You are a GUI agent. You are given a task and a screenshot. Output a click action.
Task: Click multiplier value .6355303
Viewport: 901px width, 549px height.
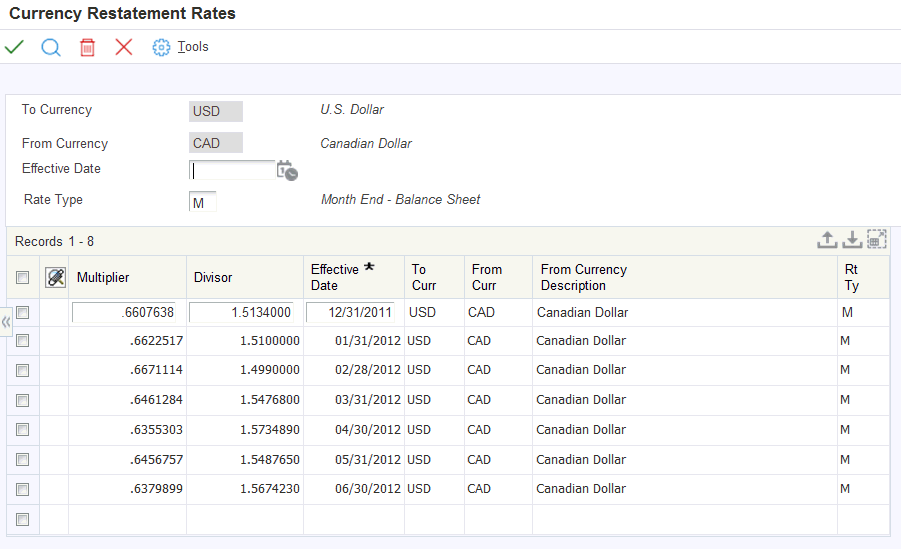tap(156, 429)
